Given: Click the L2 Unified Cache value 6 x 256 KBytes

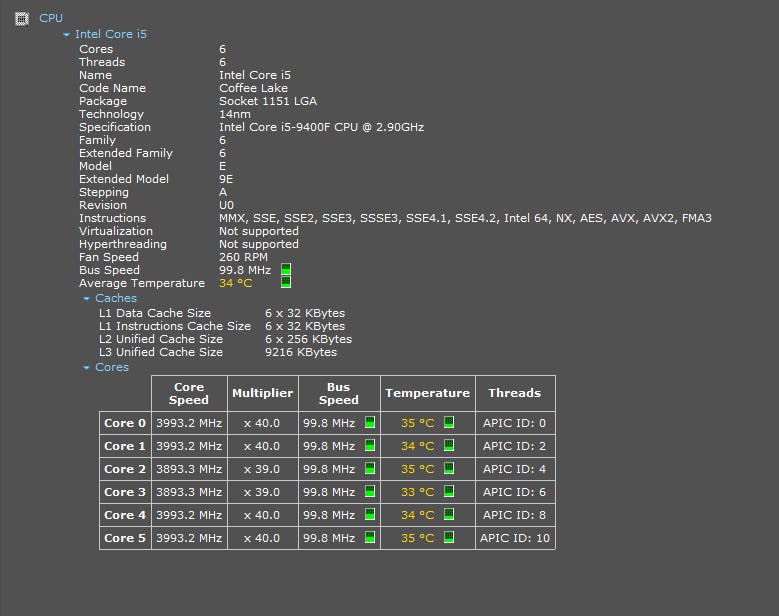Looking at the screenshot, I should 308,339.
